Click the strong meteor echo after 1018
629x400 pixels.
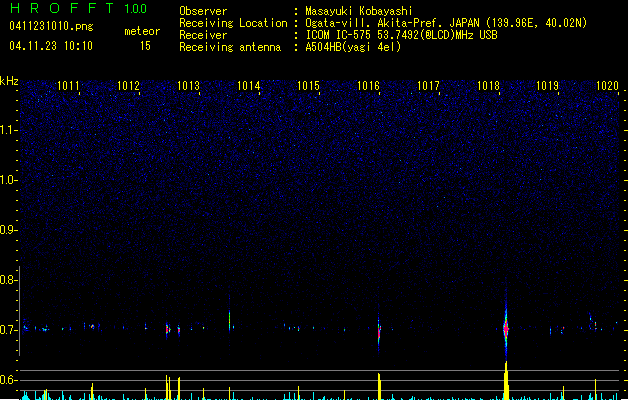[506, 328]
